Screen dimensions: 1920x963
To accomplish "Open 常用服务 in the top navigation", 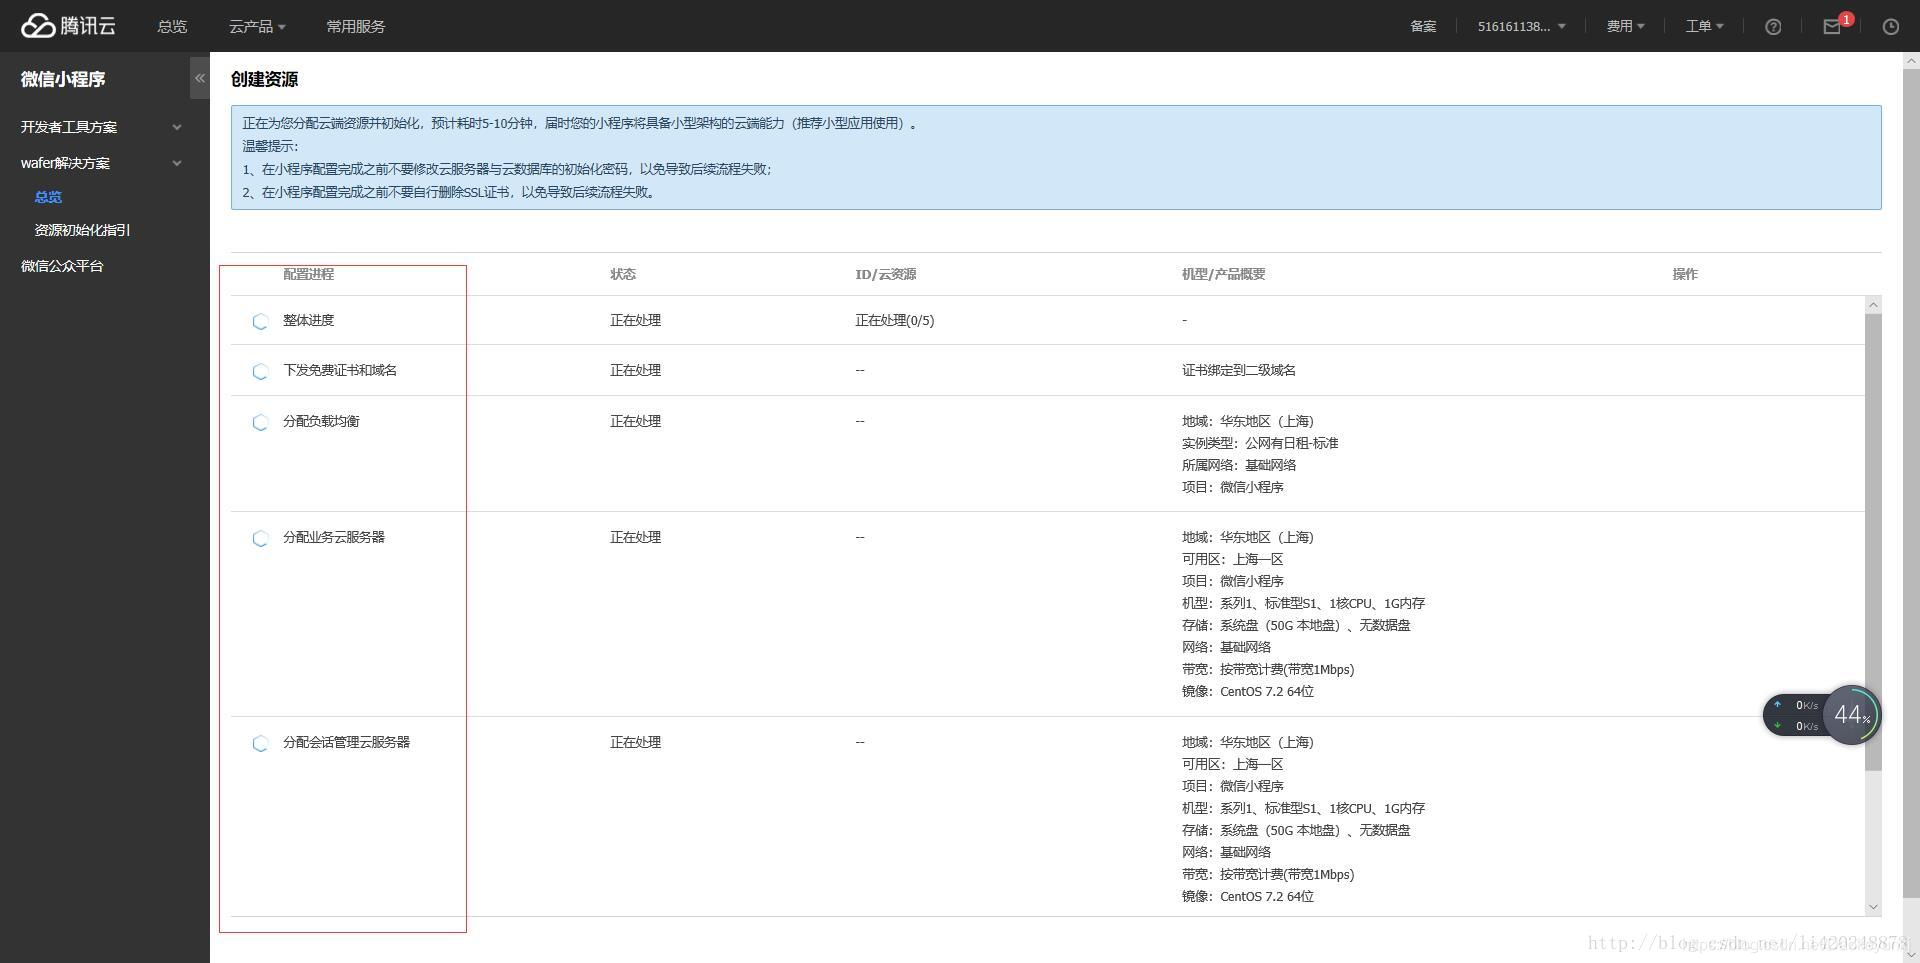I will pos(355,27).
